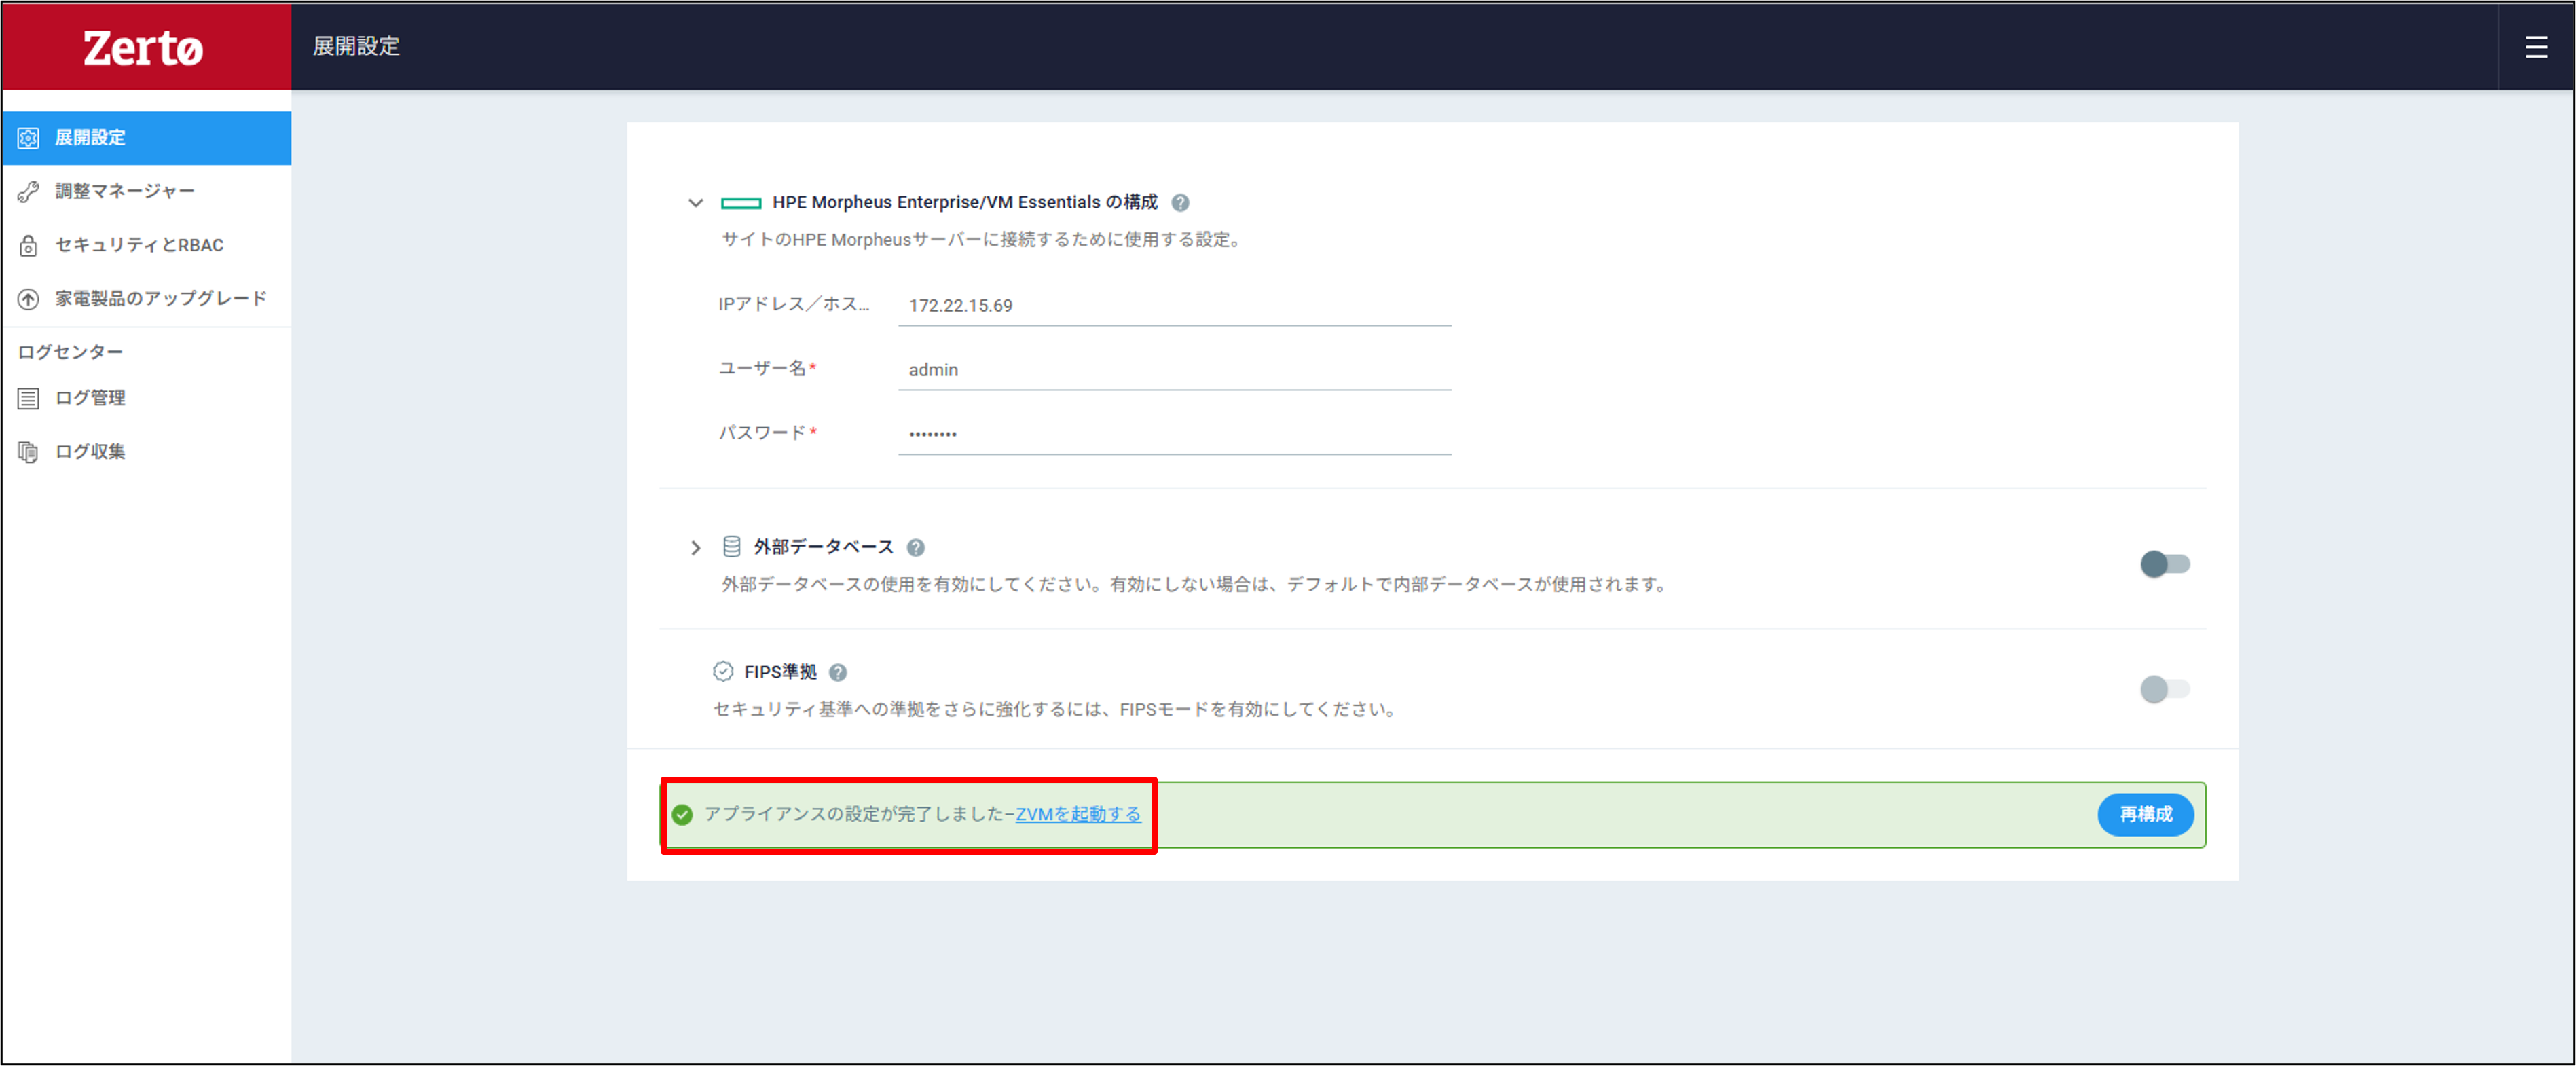Open help for HPE Morpheus の構成
The width and height of the screenshot is (2576, 1066).
tap(1180, 203)
